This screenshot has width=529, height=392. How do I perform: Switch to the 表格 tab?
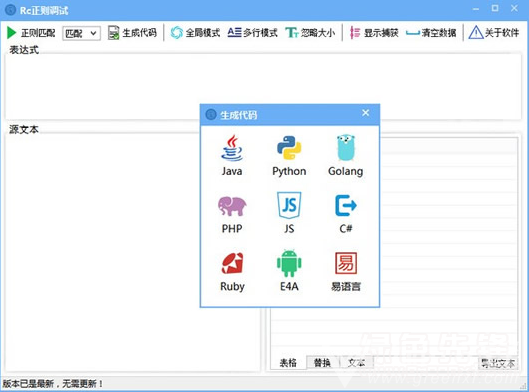[x=288, y=363]
